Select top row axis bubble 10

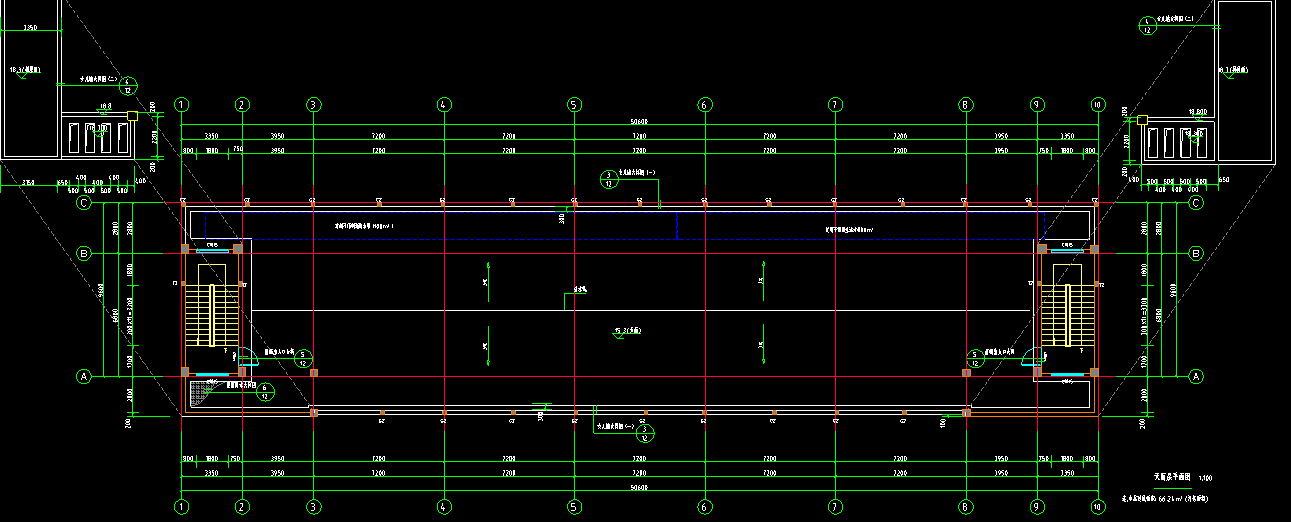tap(1098, 105)
